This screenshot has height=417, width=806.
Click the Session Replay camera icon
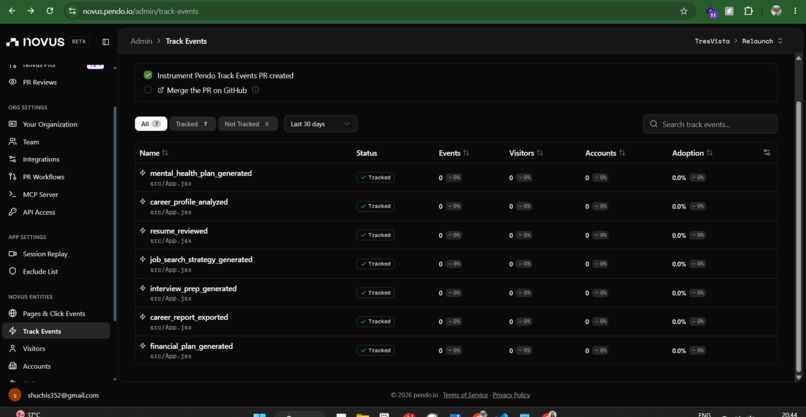tap(13, 254)
